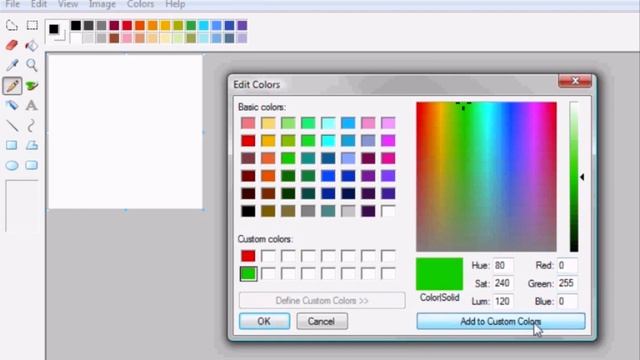The image size is (640, 360).
Task: Open the Help menu
Action: pyautogui.click(x=175, y=4)
